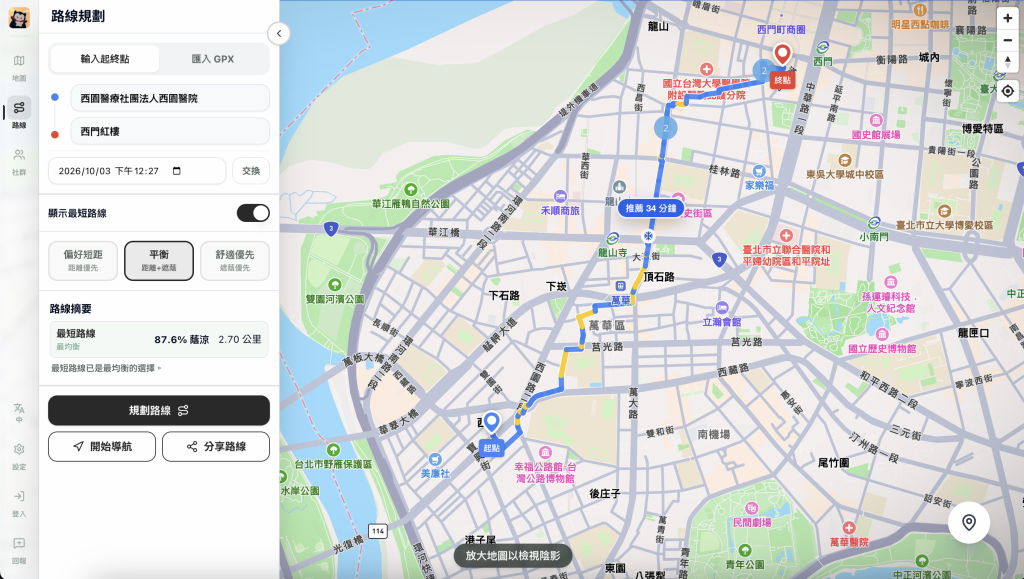Click the 分享路線 button
The width and height of the screenshot is (1024, 579).
(x=216, y=446)
